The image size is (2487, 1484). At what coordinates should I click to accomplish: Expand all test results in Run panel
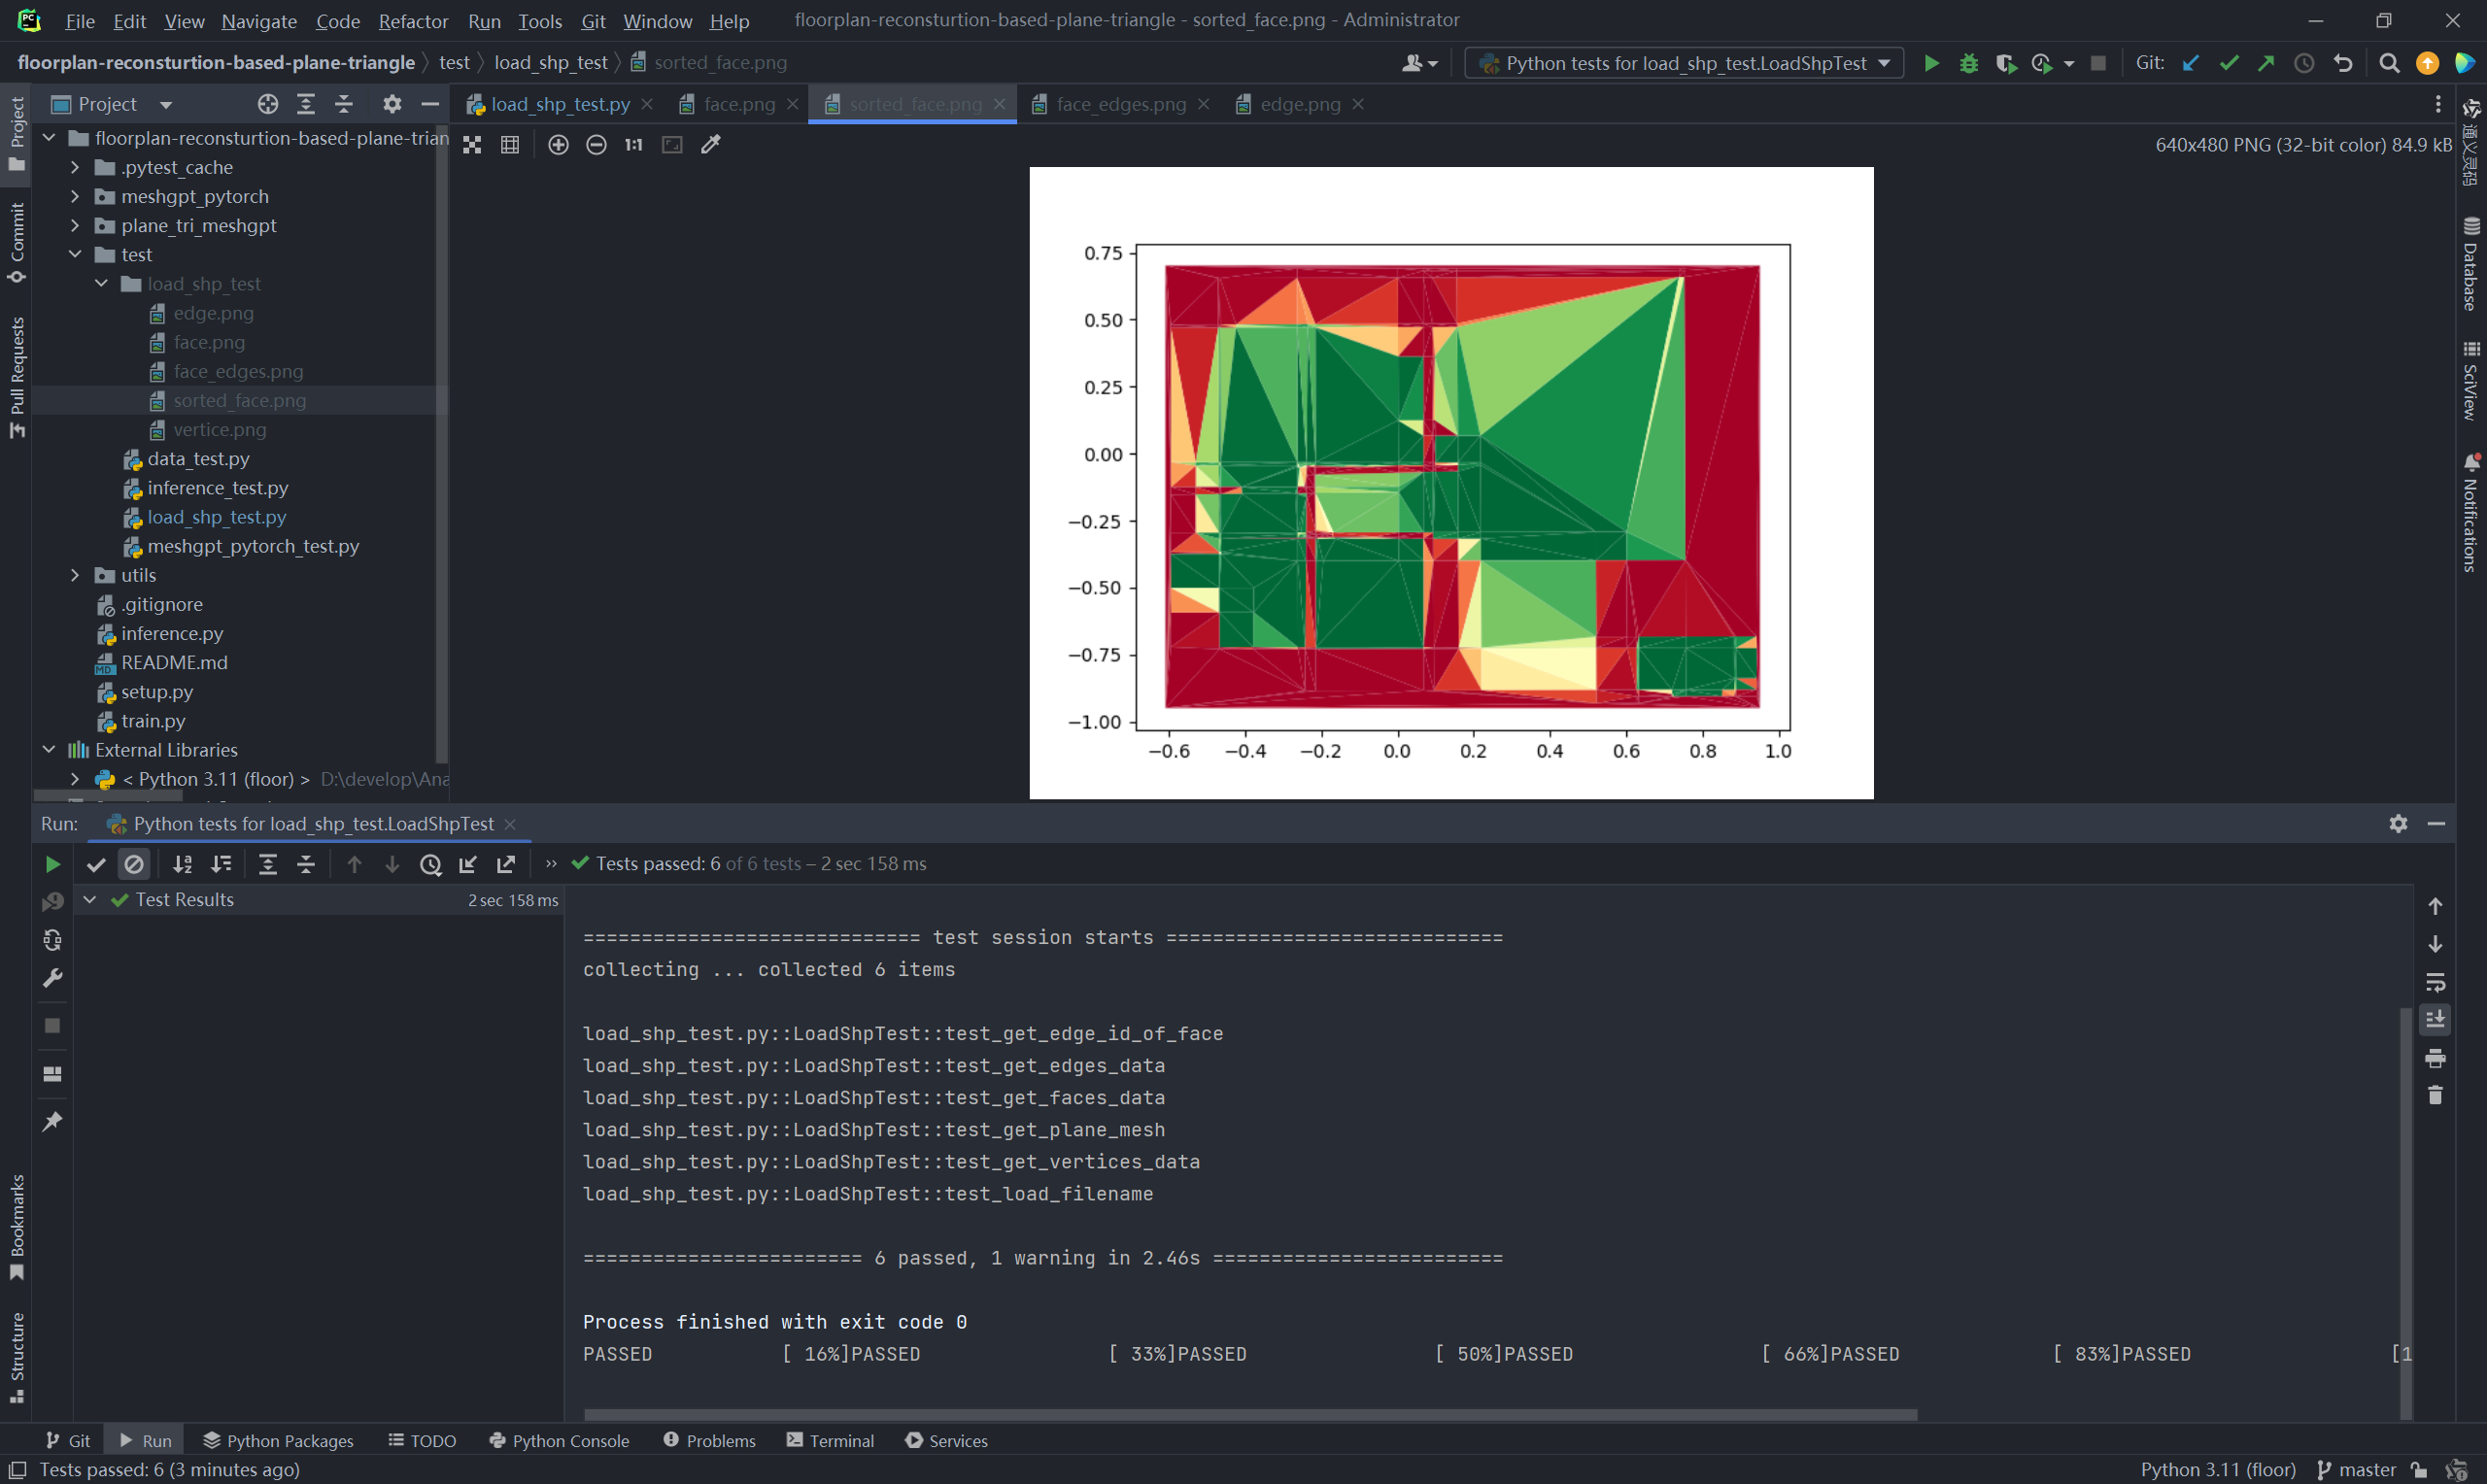click(268, 864)
